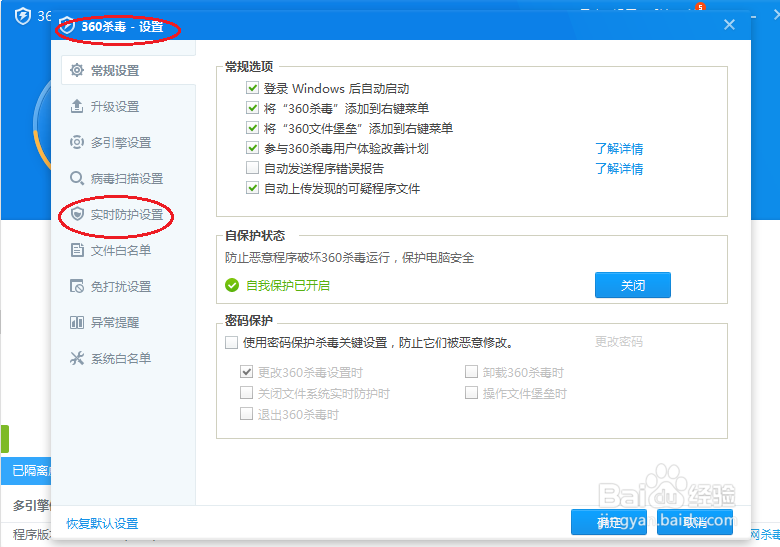Click the magnifier icon beside 病毒扫描设置
The height and width of the screenshot is (547, 780).
pos(77,178)
